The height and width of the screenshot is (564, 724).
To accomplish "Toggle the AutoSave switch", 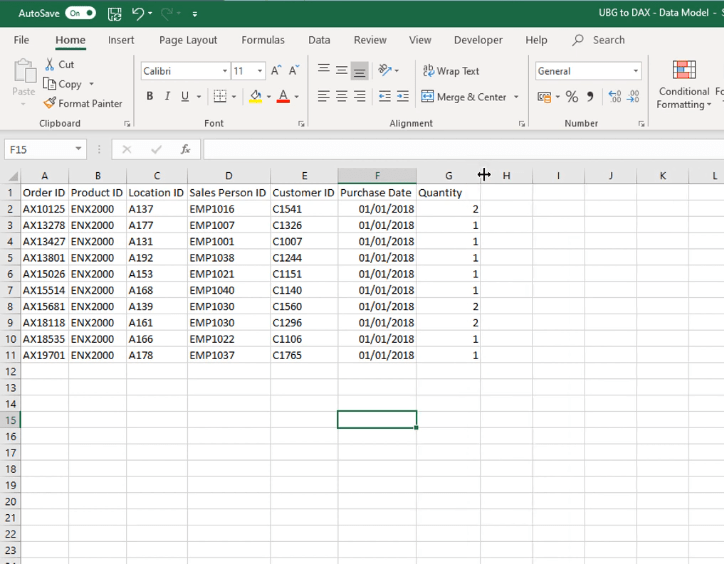I will (x=80, y=13).
